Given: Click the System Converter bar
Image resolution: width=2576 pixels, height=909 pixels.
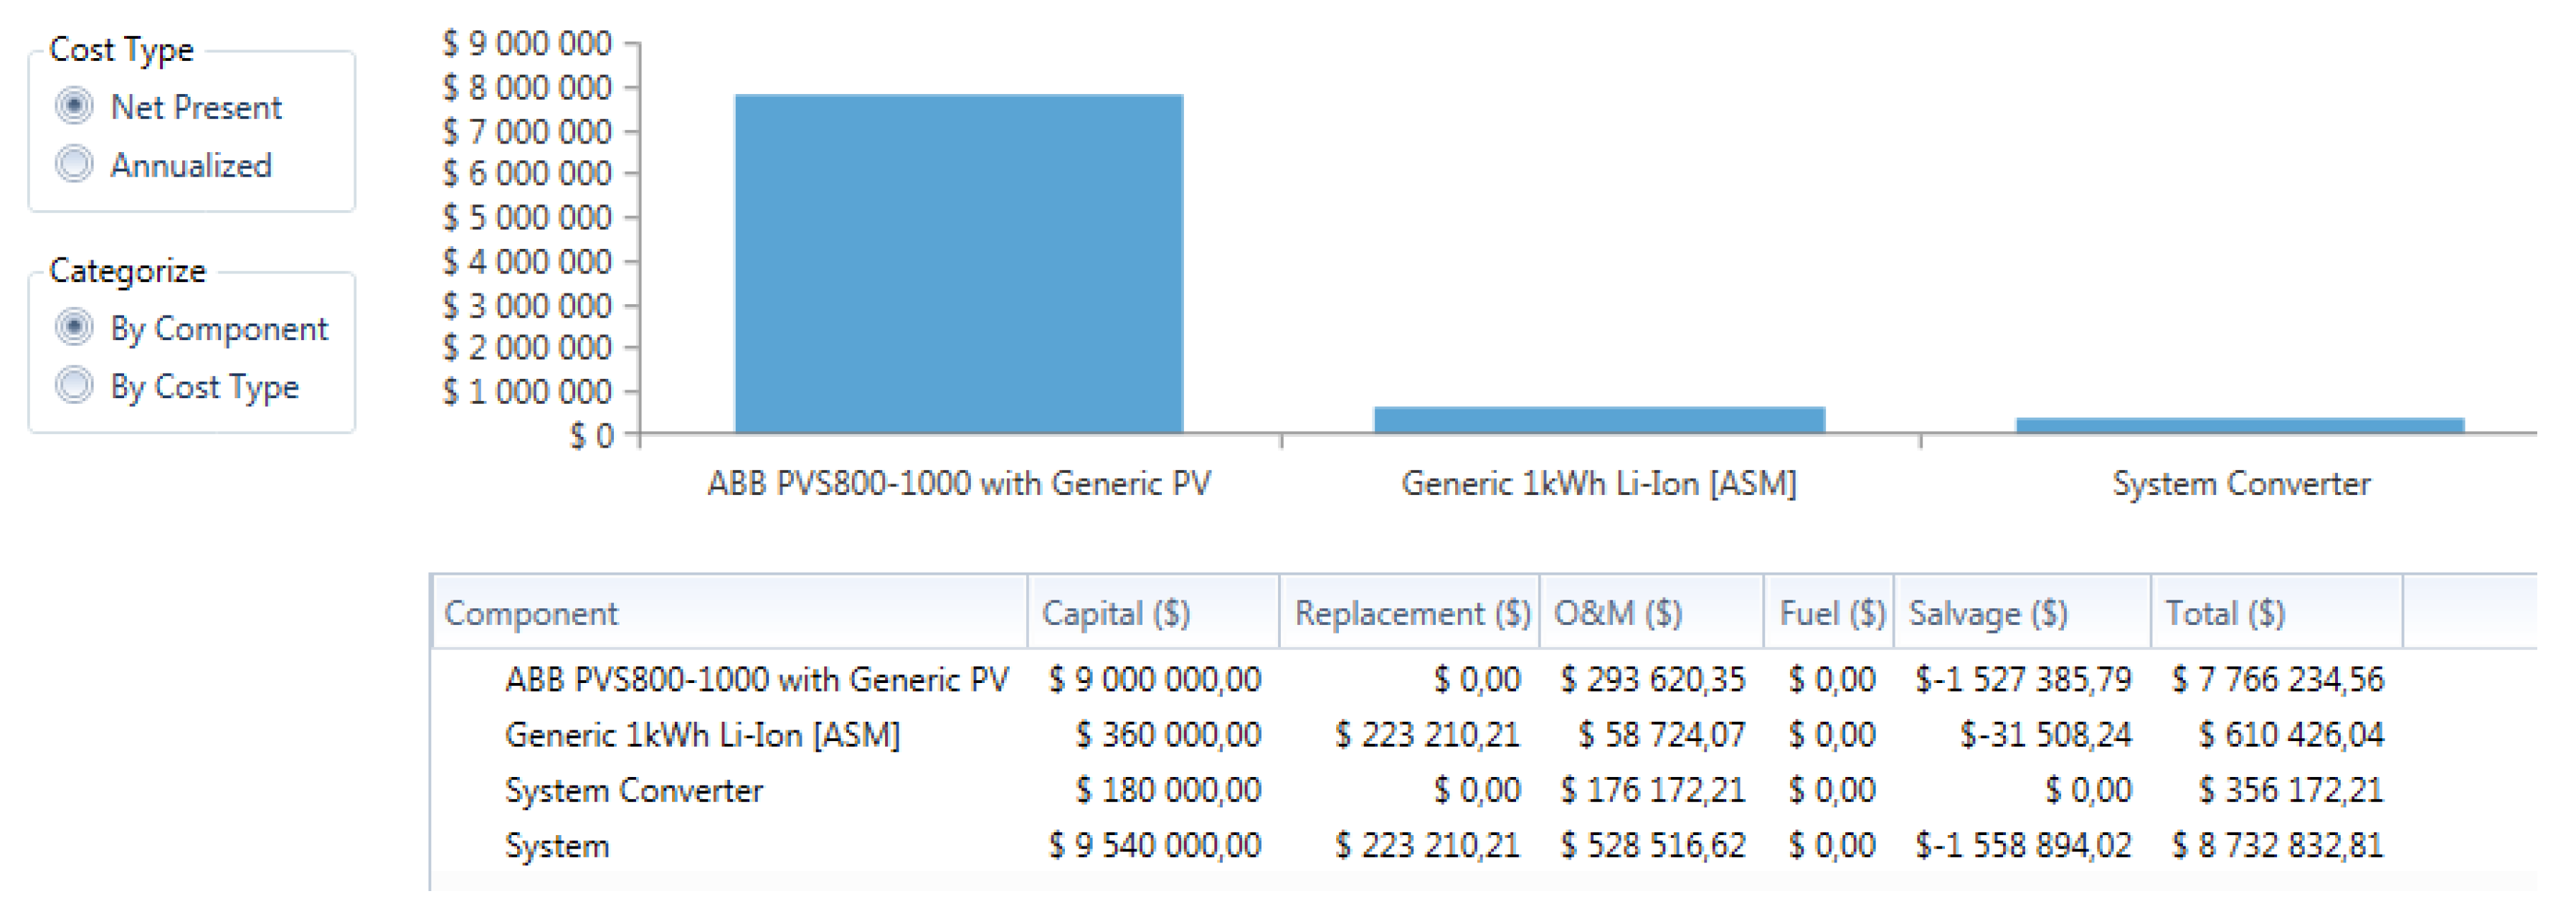Looking at the screenshot, I should tap(2239, 426).
